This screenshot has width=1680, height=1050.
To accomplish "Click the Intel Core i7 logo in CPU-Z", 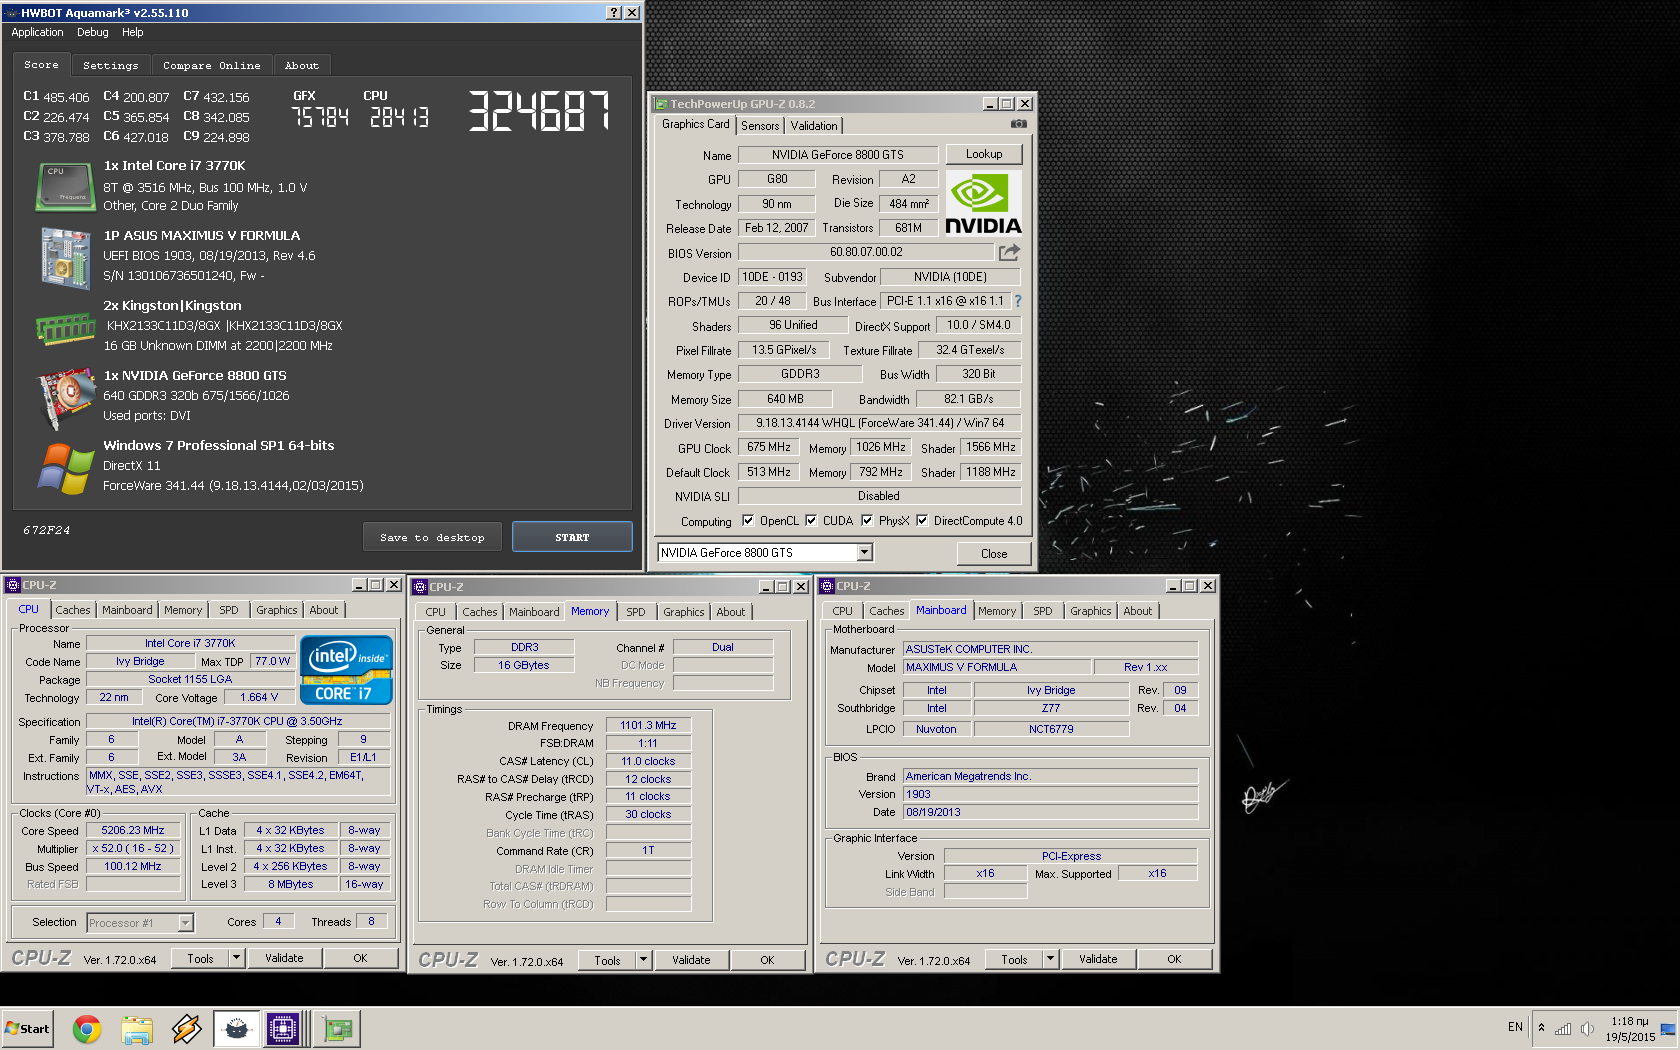I will (x=346, y=670).
